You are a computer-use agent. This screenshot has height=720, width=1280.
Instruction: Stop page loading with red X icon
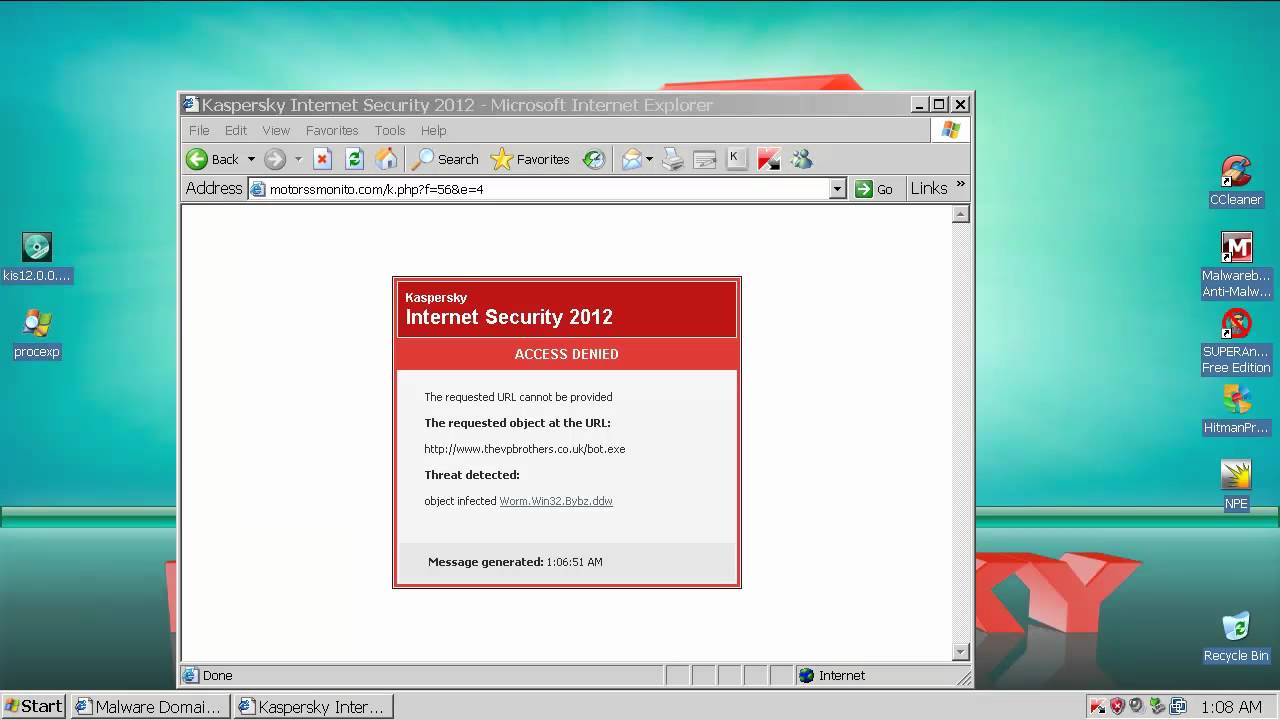tap(322, 159)
